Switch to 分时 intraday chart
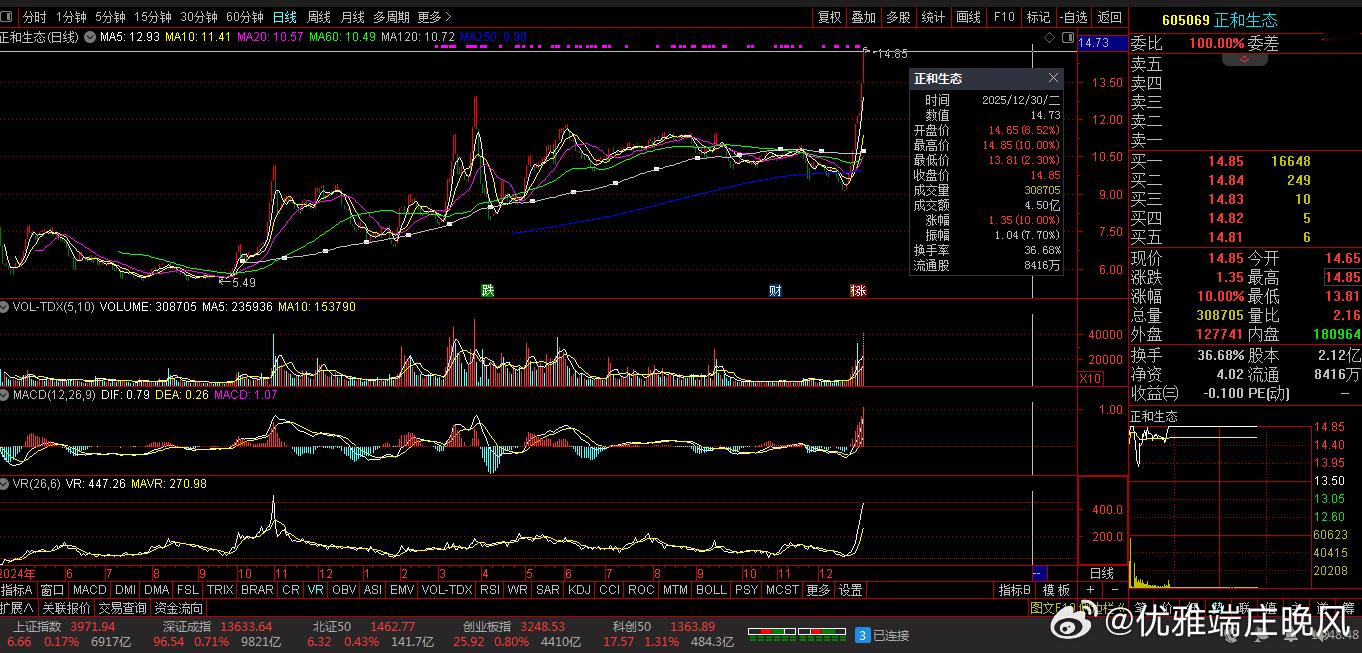 pos(34,17)
